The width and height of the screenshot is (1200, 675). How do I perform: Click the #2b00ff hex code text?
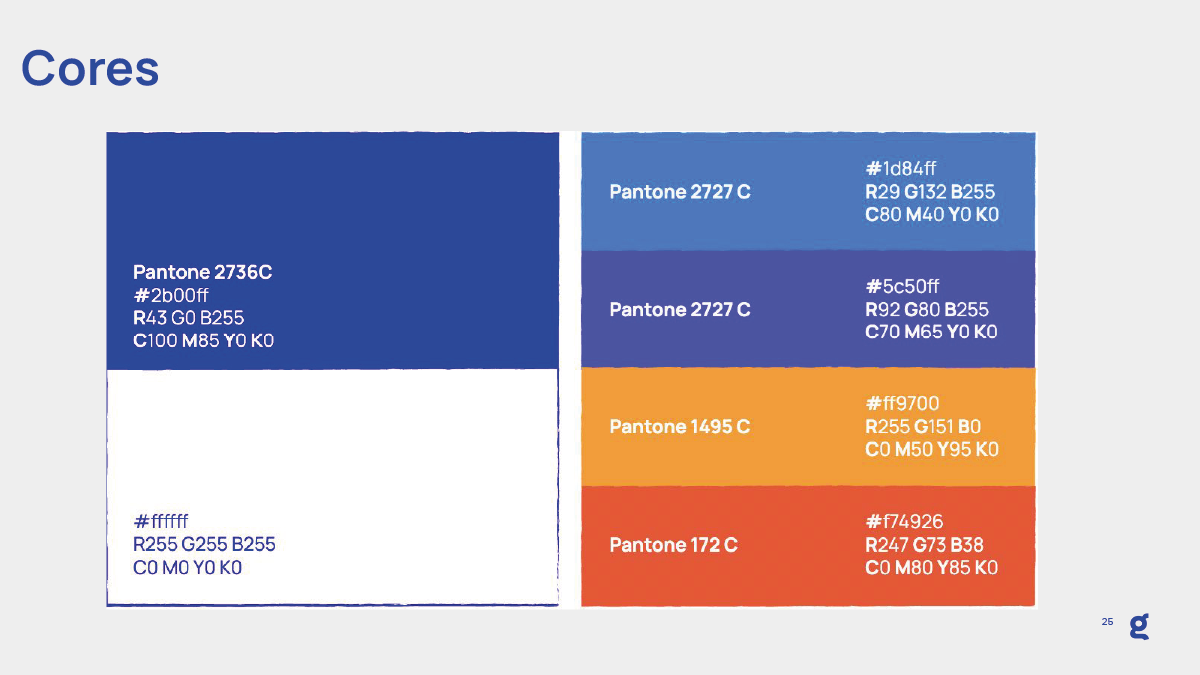tap(171, 295)
